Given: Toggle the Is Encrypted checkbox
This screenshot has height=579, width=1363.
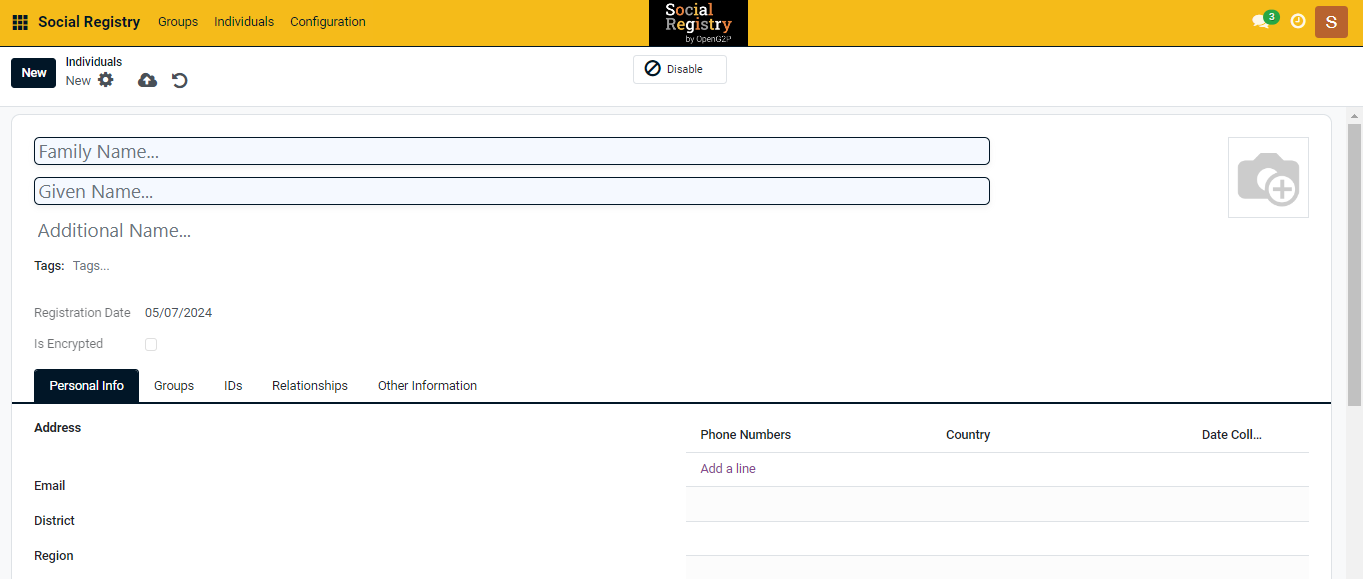Looking at the screenshot, I should (x=151, y=344).
